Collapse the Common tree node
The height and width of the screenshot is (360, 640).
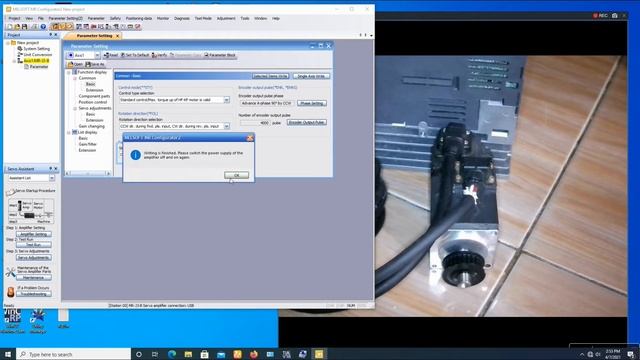[75, 78]
